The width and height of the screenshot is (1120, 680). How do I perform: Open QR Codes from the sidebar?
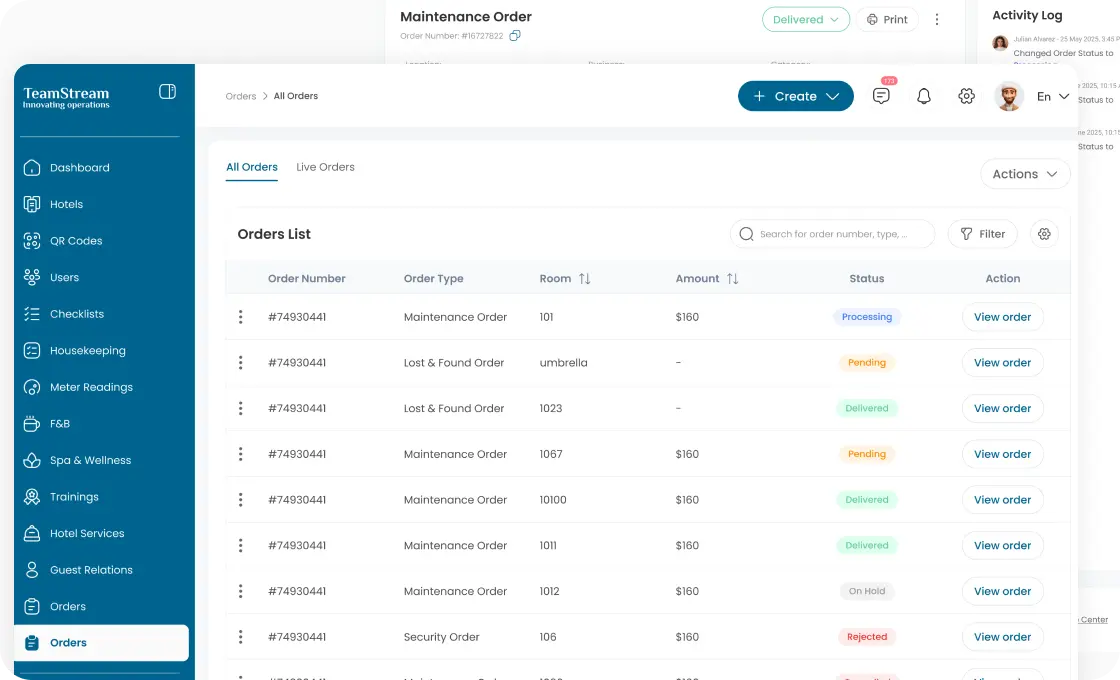pyautogui.click(x=76, y=241)
